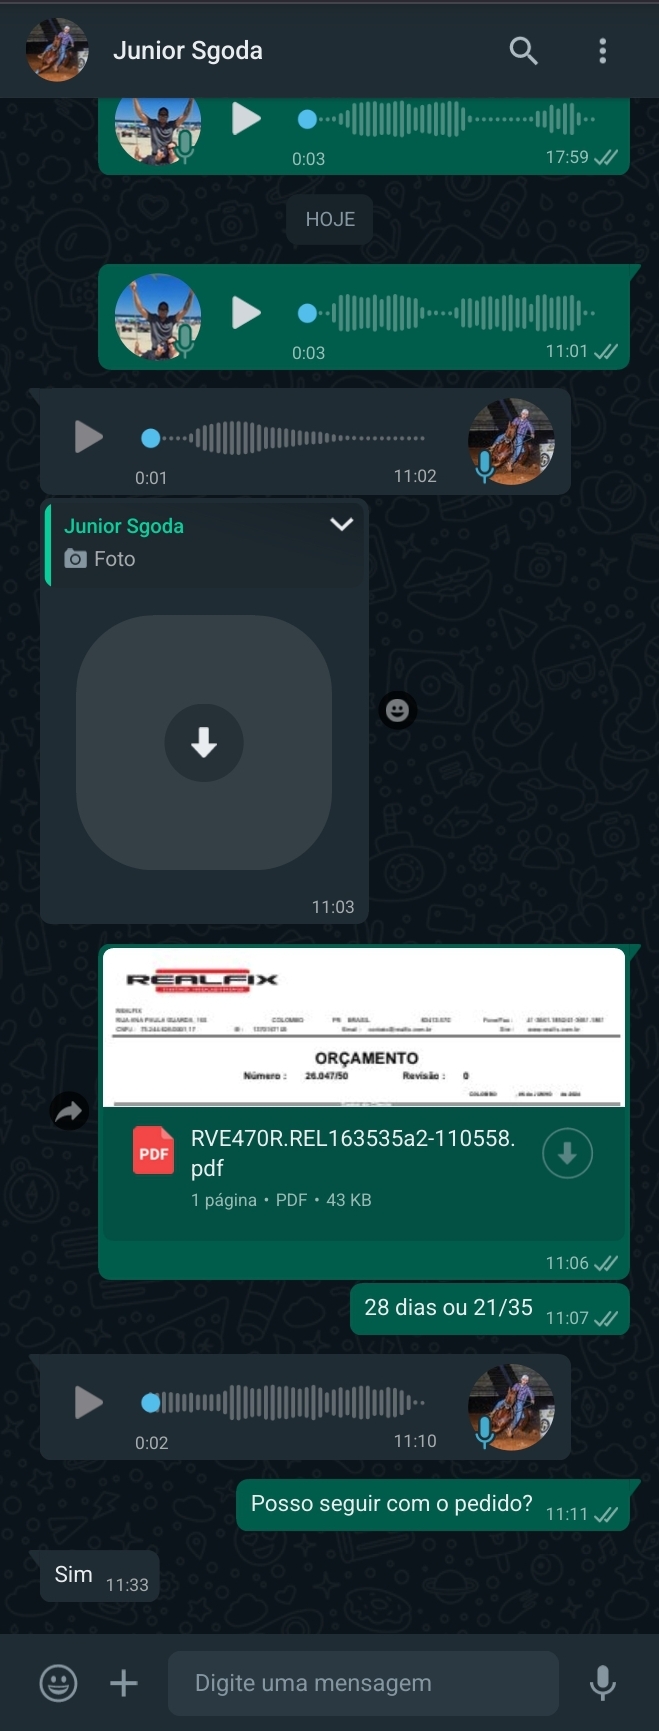The height and width of the screenshot is (1731, 659).
Task: Seek in the 11:10 voice message waveform
Action: pos(283,1402)
